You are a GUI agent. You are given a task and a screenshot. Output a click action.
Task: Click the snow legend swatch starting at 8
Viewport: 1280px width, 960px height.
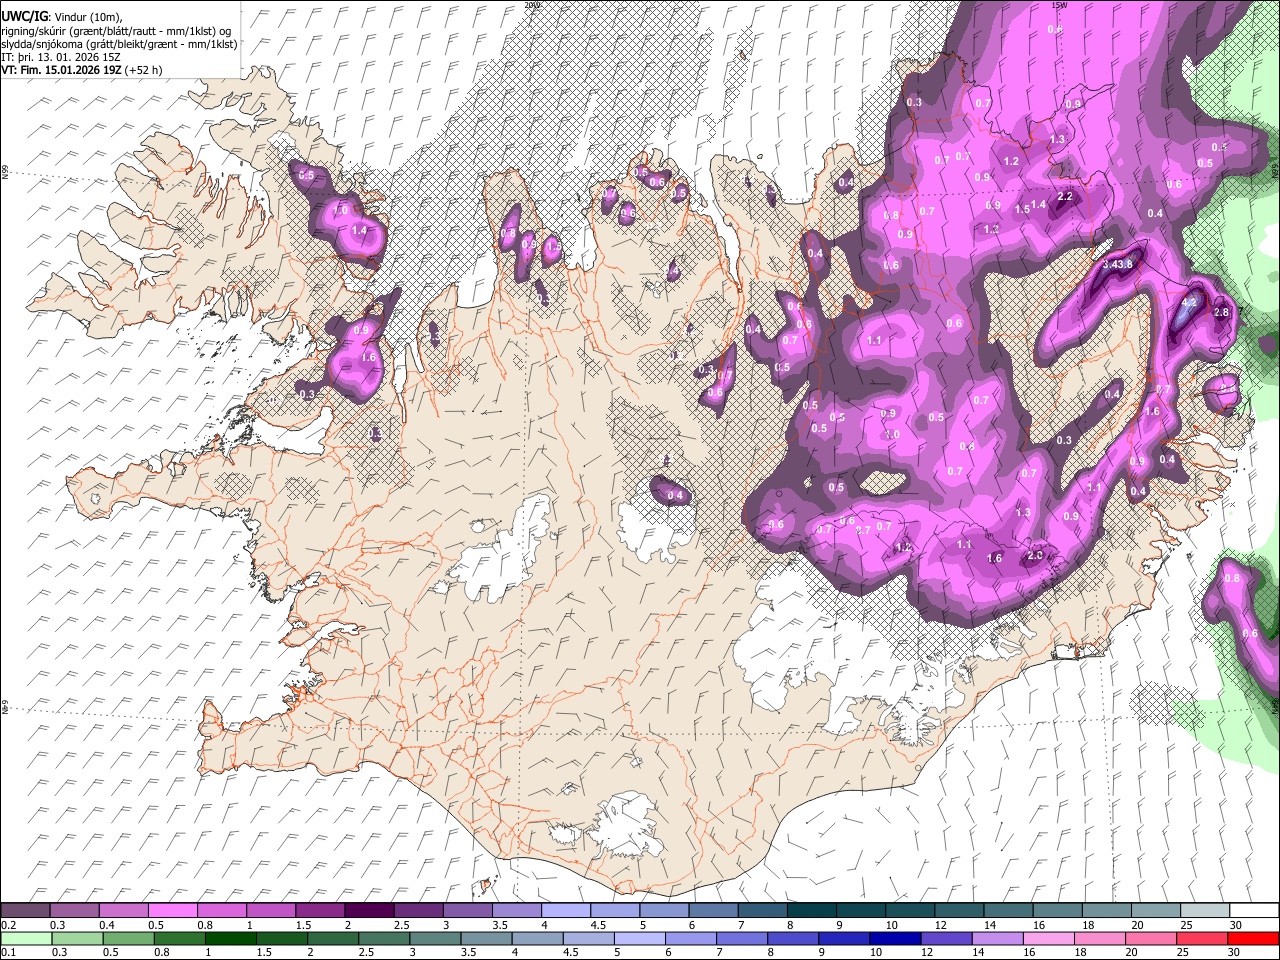(812, 910)
